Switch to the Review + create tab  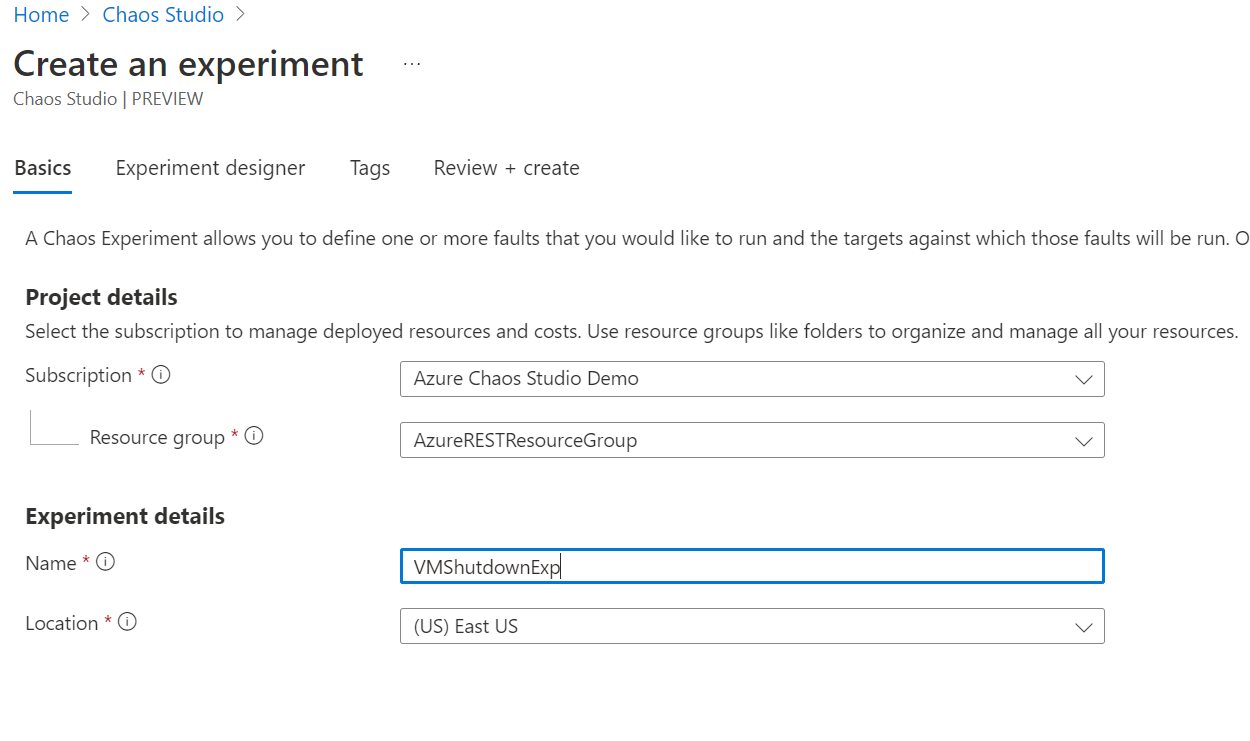(506, 167)
